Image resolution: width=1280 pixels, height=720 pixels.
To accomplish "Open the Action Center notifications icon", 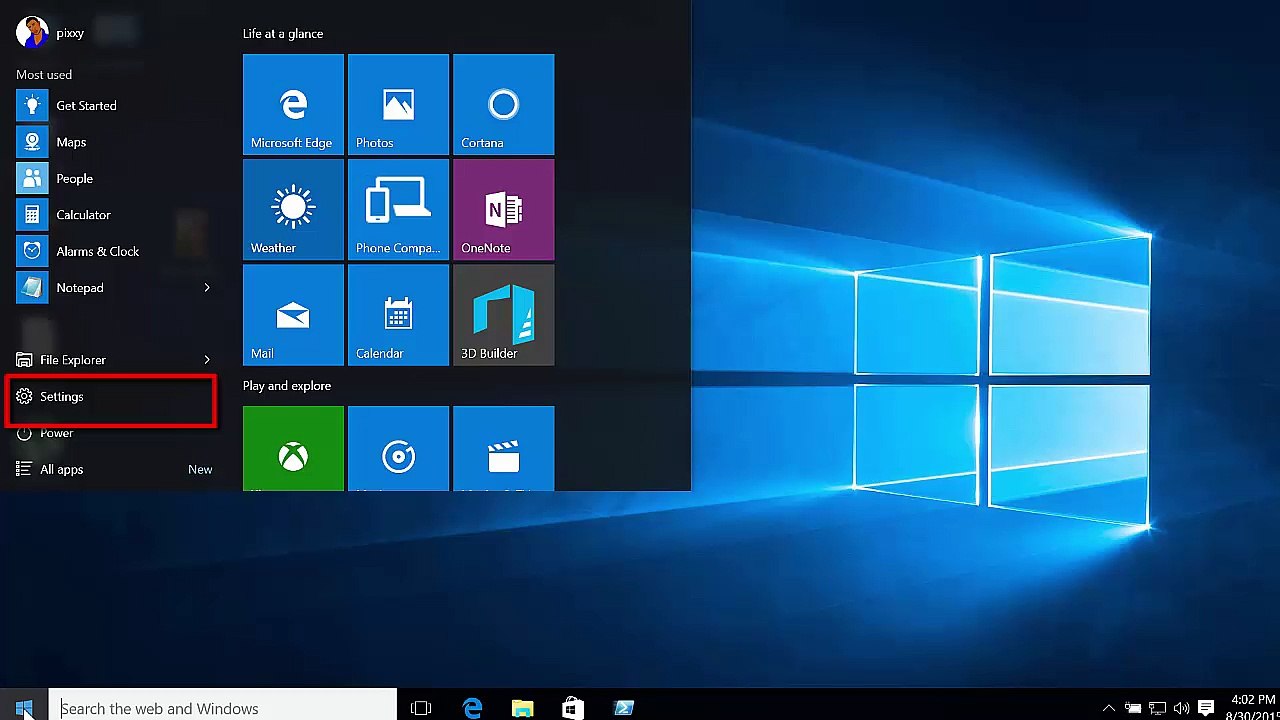I will (1206, 708).
